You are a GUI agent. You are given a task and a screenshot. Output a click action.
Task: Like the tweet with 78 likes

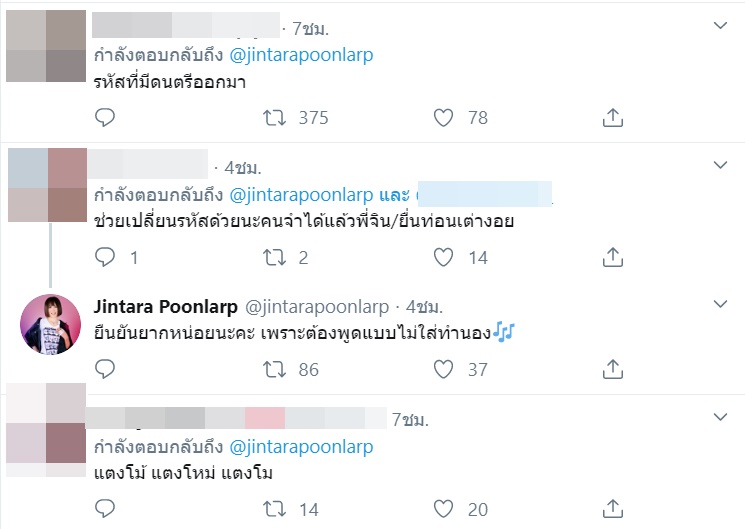coord(444,118)
